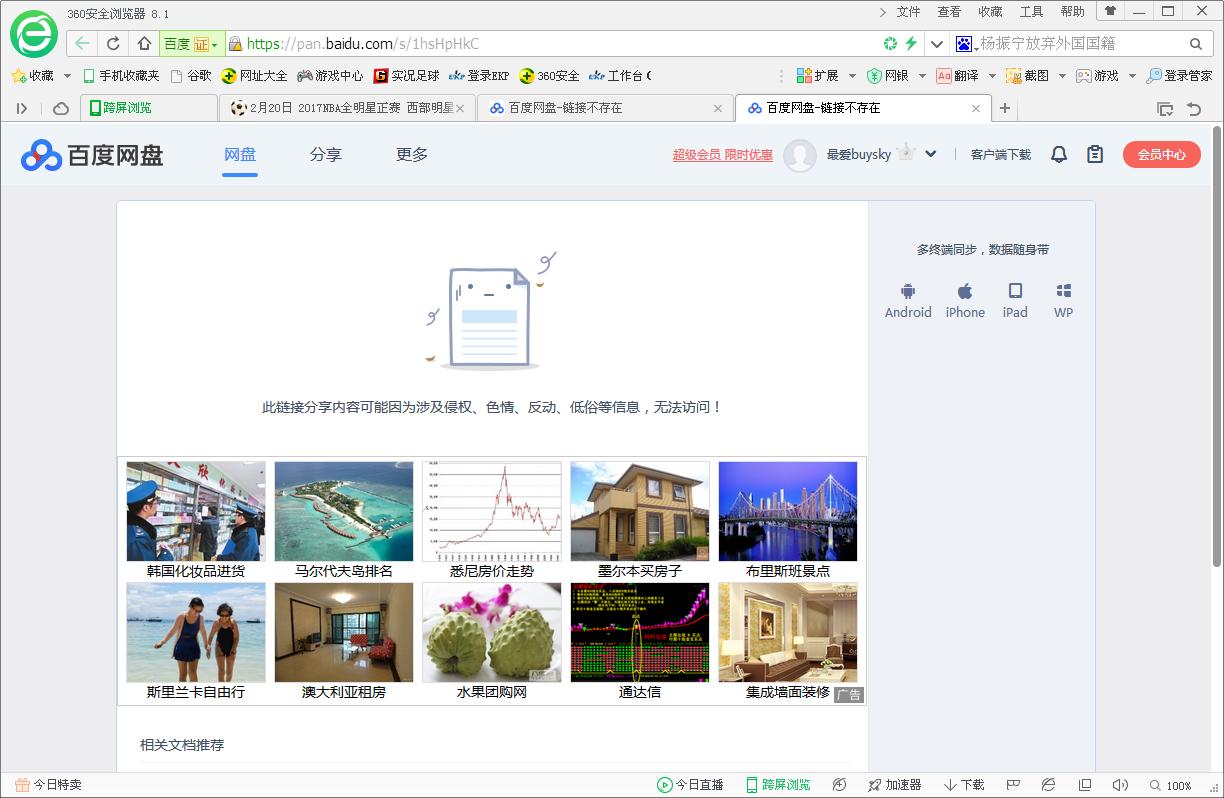Switch to the 2017NBA全明星正赛 tab
The height and width of the screenshot is (798, 1224).
click(347, 108)
